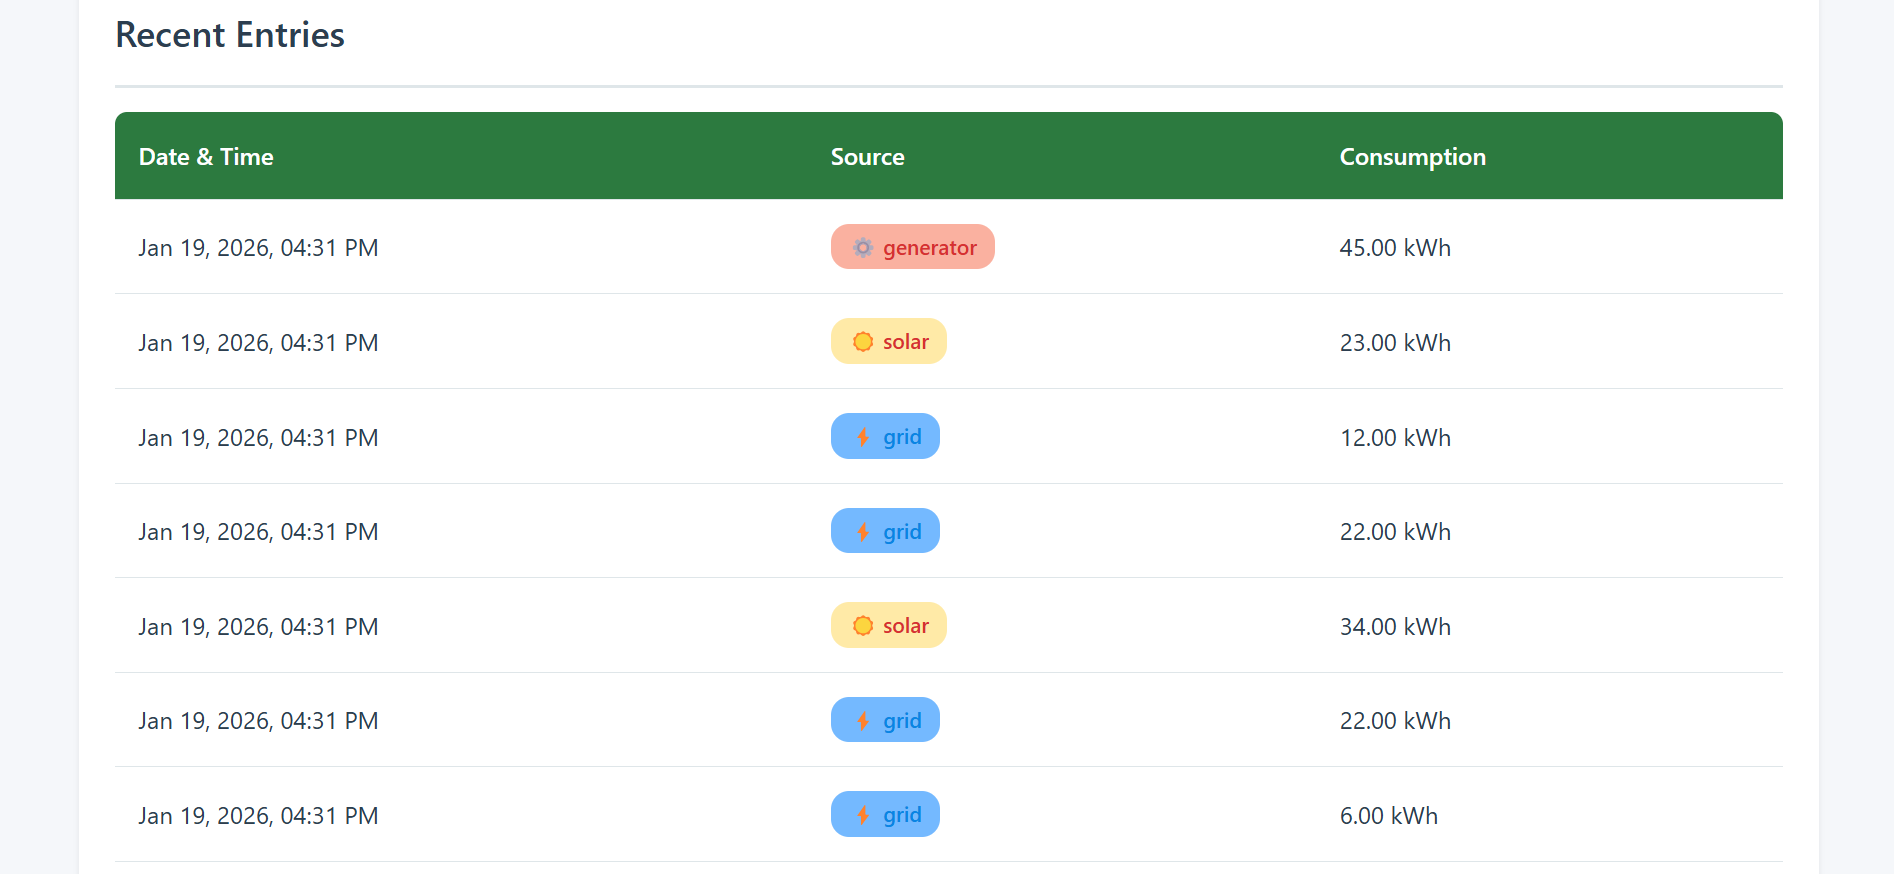
Task: Select the solar badge beside 23.00 kWh
Action: click(889, 342)
